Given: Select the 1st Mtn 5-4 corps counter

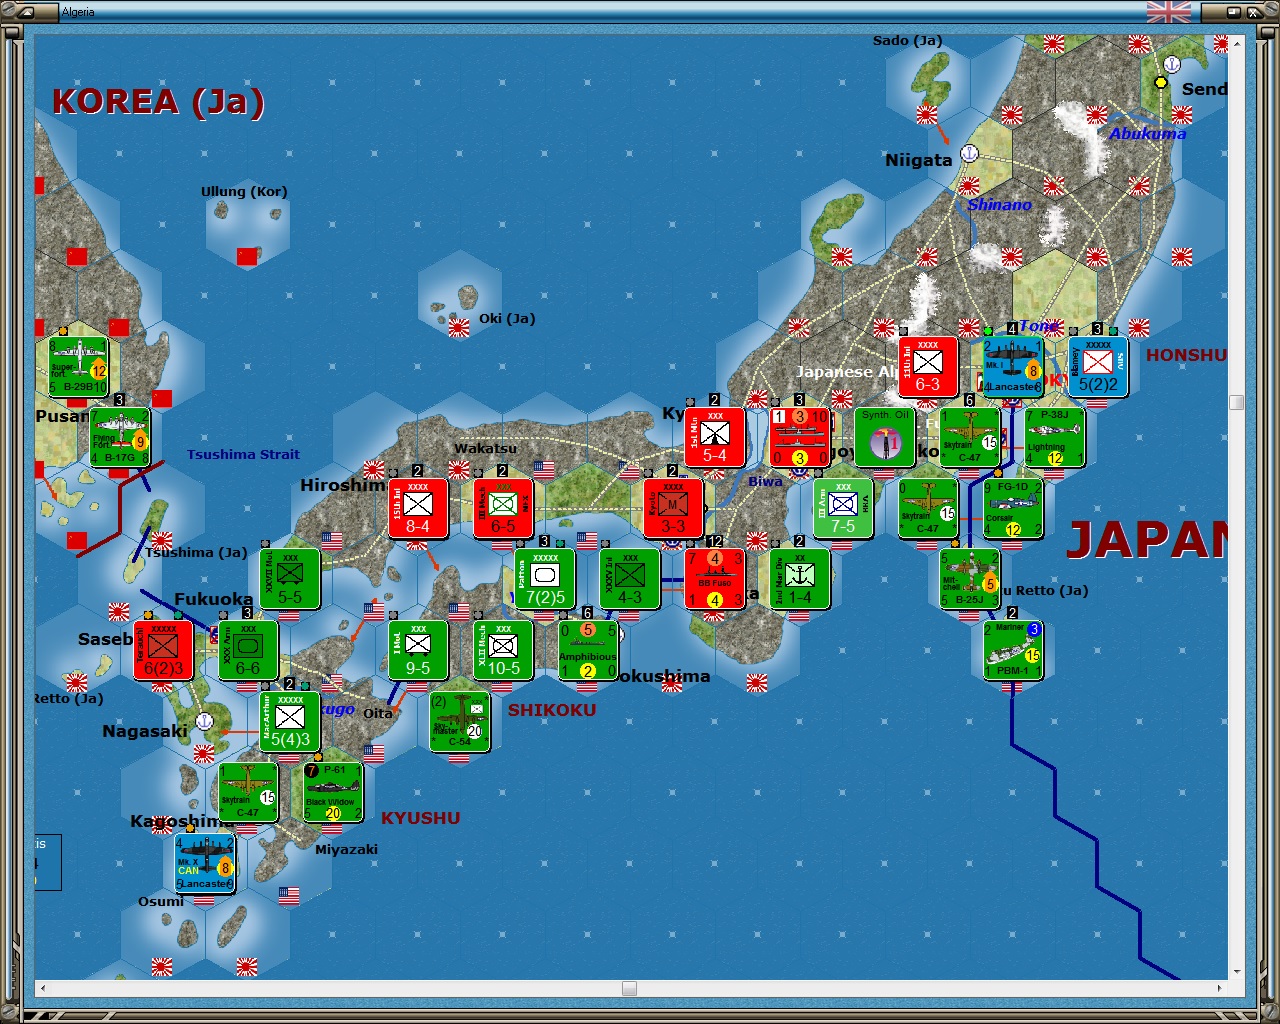Looking at the screenshot, I should click(715, 437).
